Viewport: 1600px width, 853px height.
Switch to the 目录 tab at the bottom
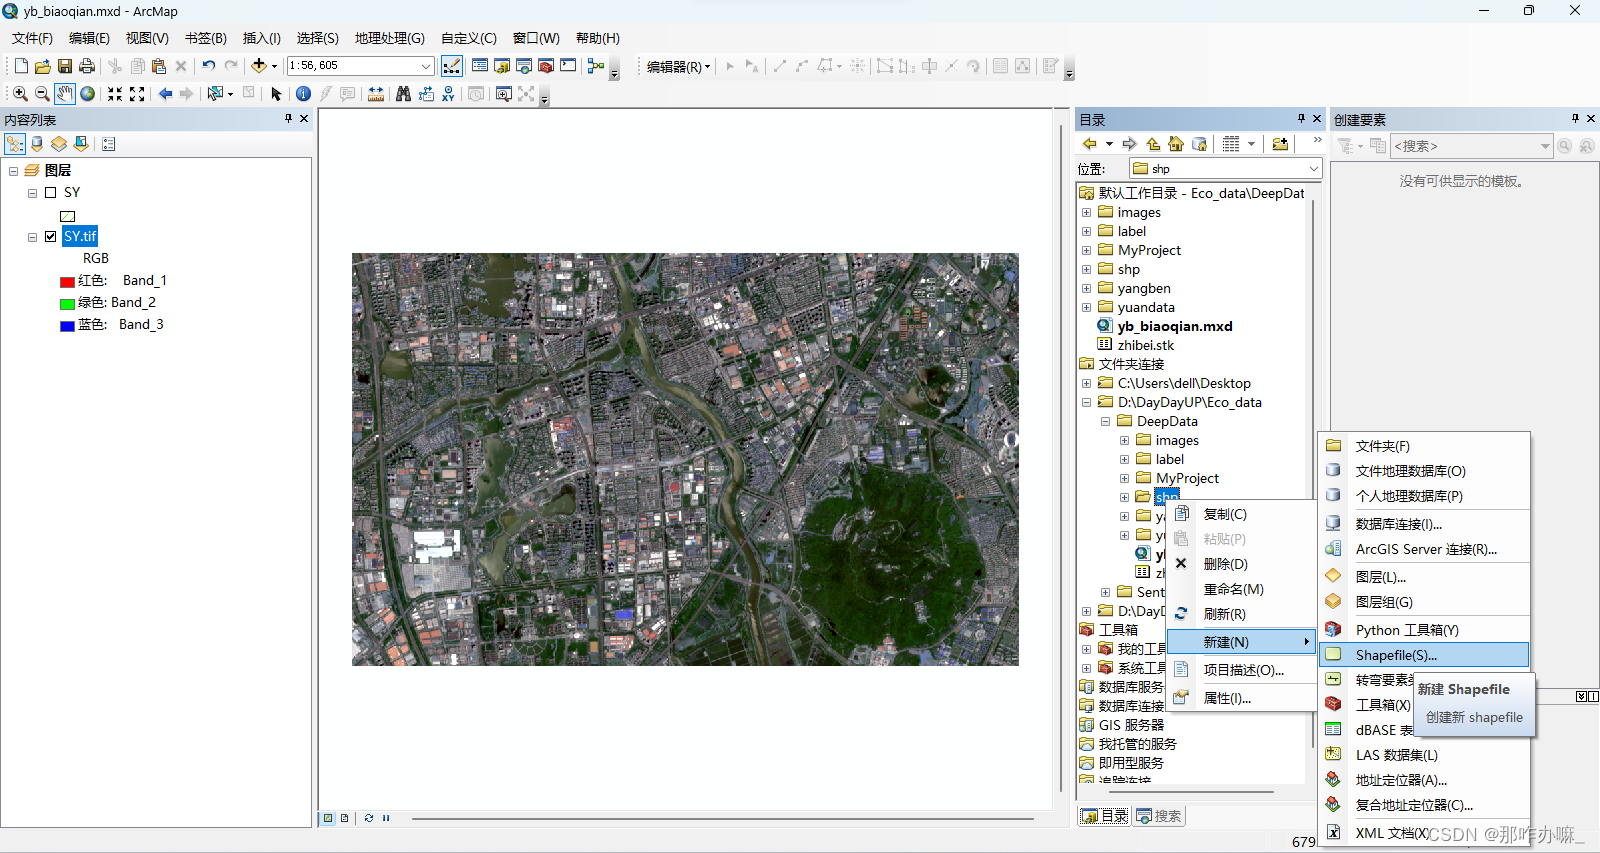[1105, 816]
